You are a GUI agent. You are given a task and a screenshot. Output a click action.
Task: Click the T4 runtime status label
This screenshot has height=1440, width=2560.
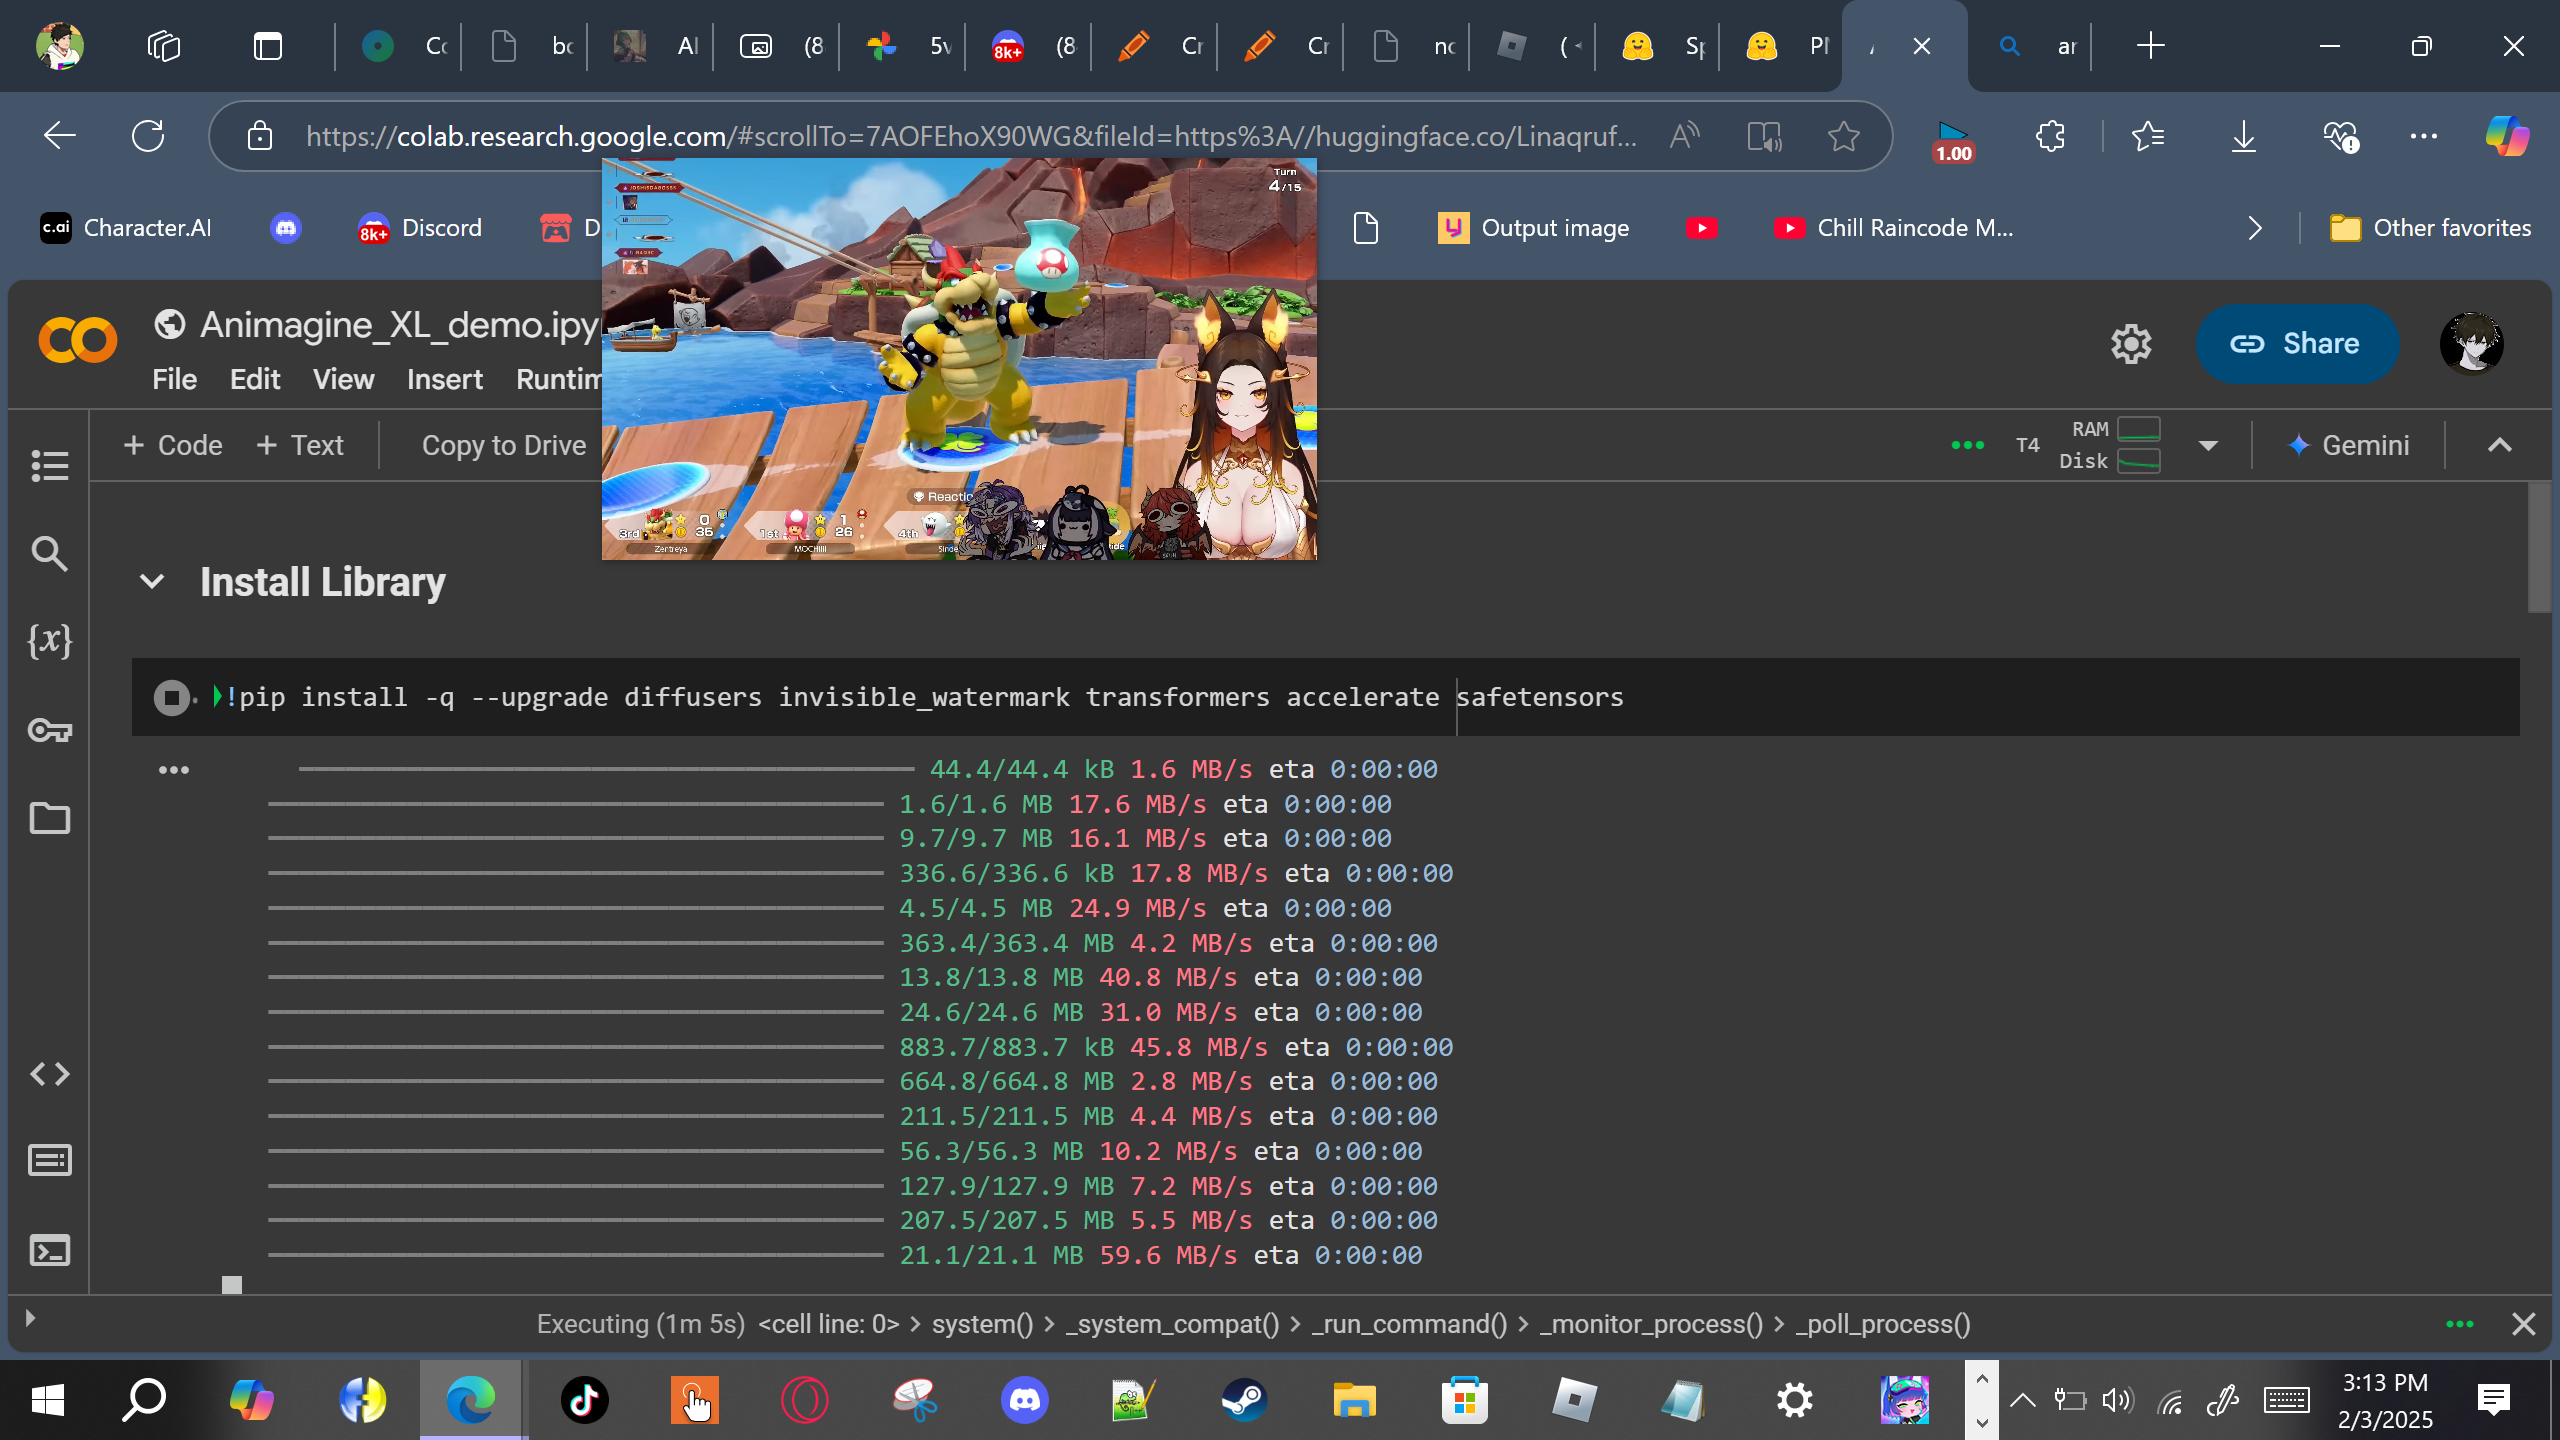pyautogui.click(x=2027, y=445)
